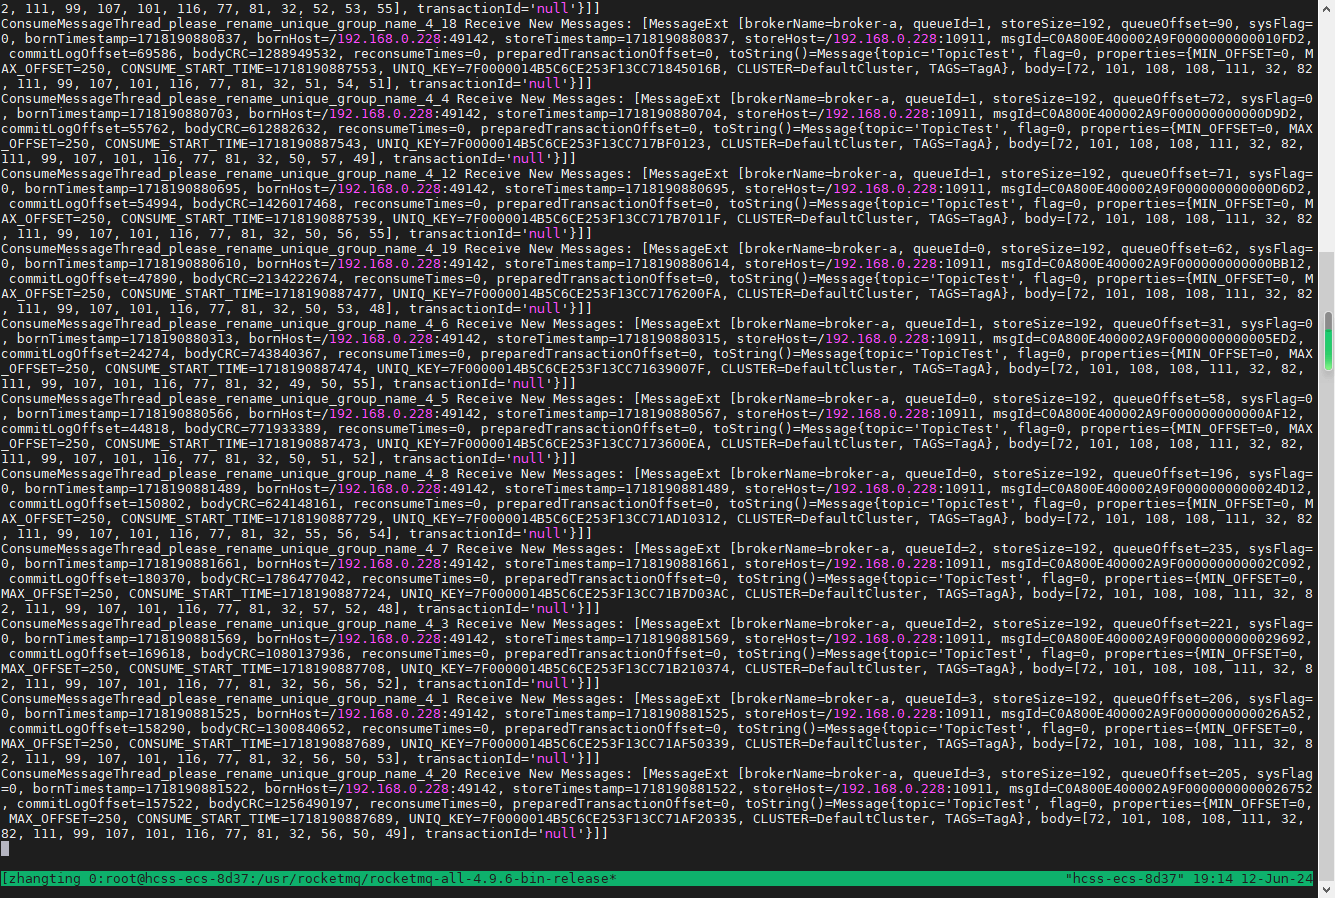Click the value "commitLogOffset=55762"
Screen dimensions: 1335x898
84,129
